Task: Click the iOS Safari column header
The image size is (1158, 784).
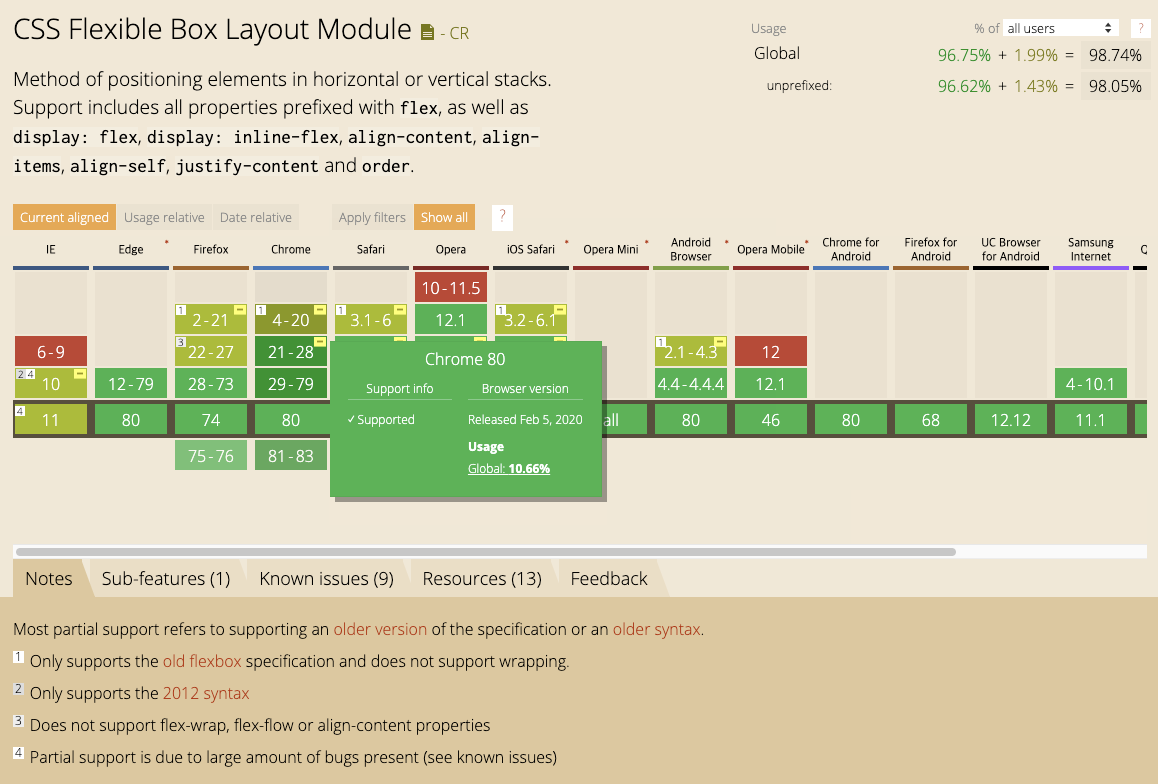Action: point(530,250)
